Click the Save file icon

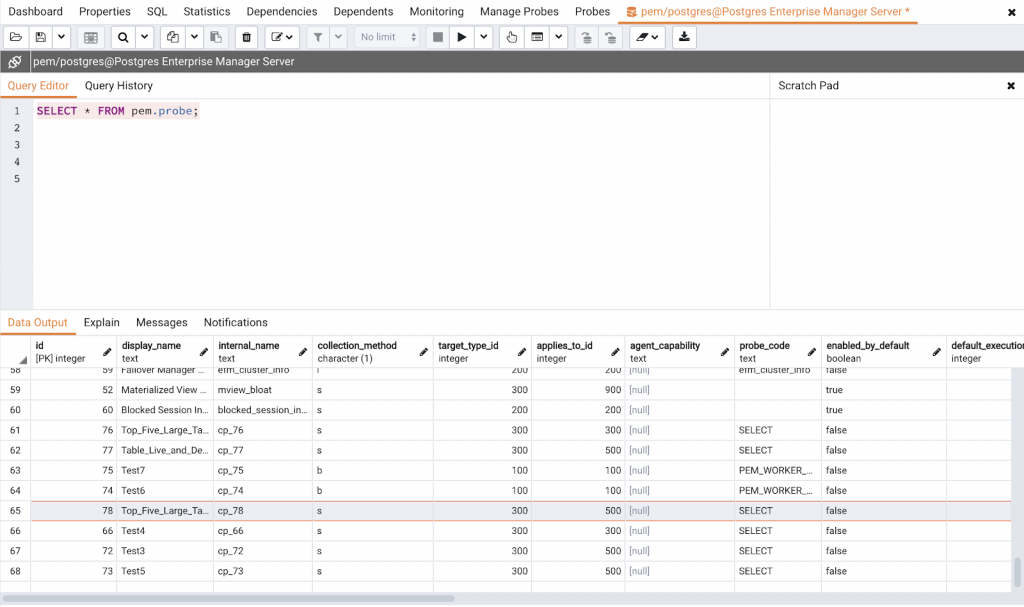pos(41,37)
